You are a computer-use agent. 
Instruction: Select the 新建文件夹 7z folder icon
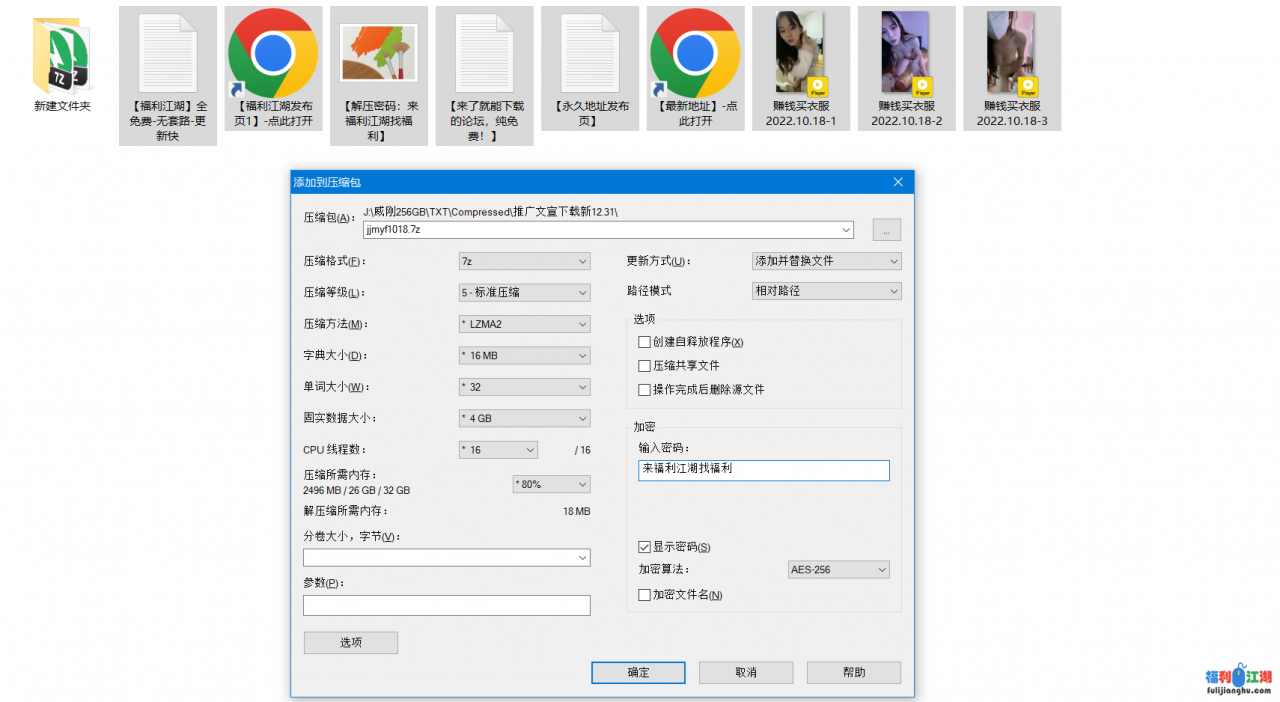coord(62,55)
